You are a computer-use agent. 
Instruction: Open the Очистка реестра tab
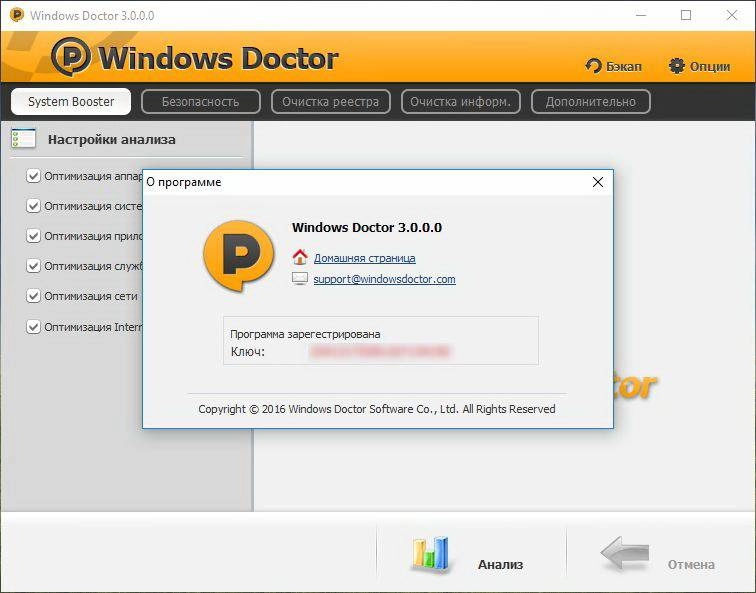tap(331, 102)
